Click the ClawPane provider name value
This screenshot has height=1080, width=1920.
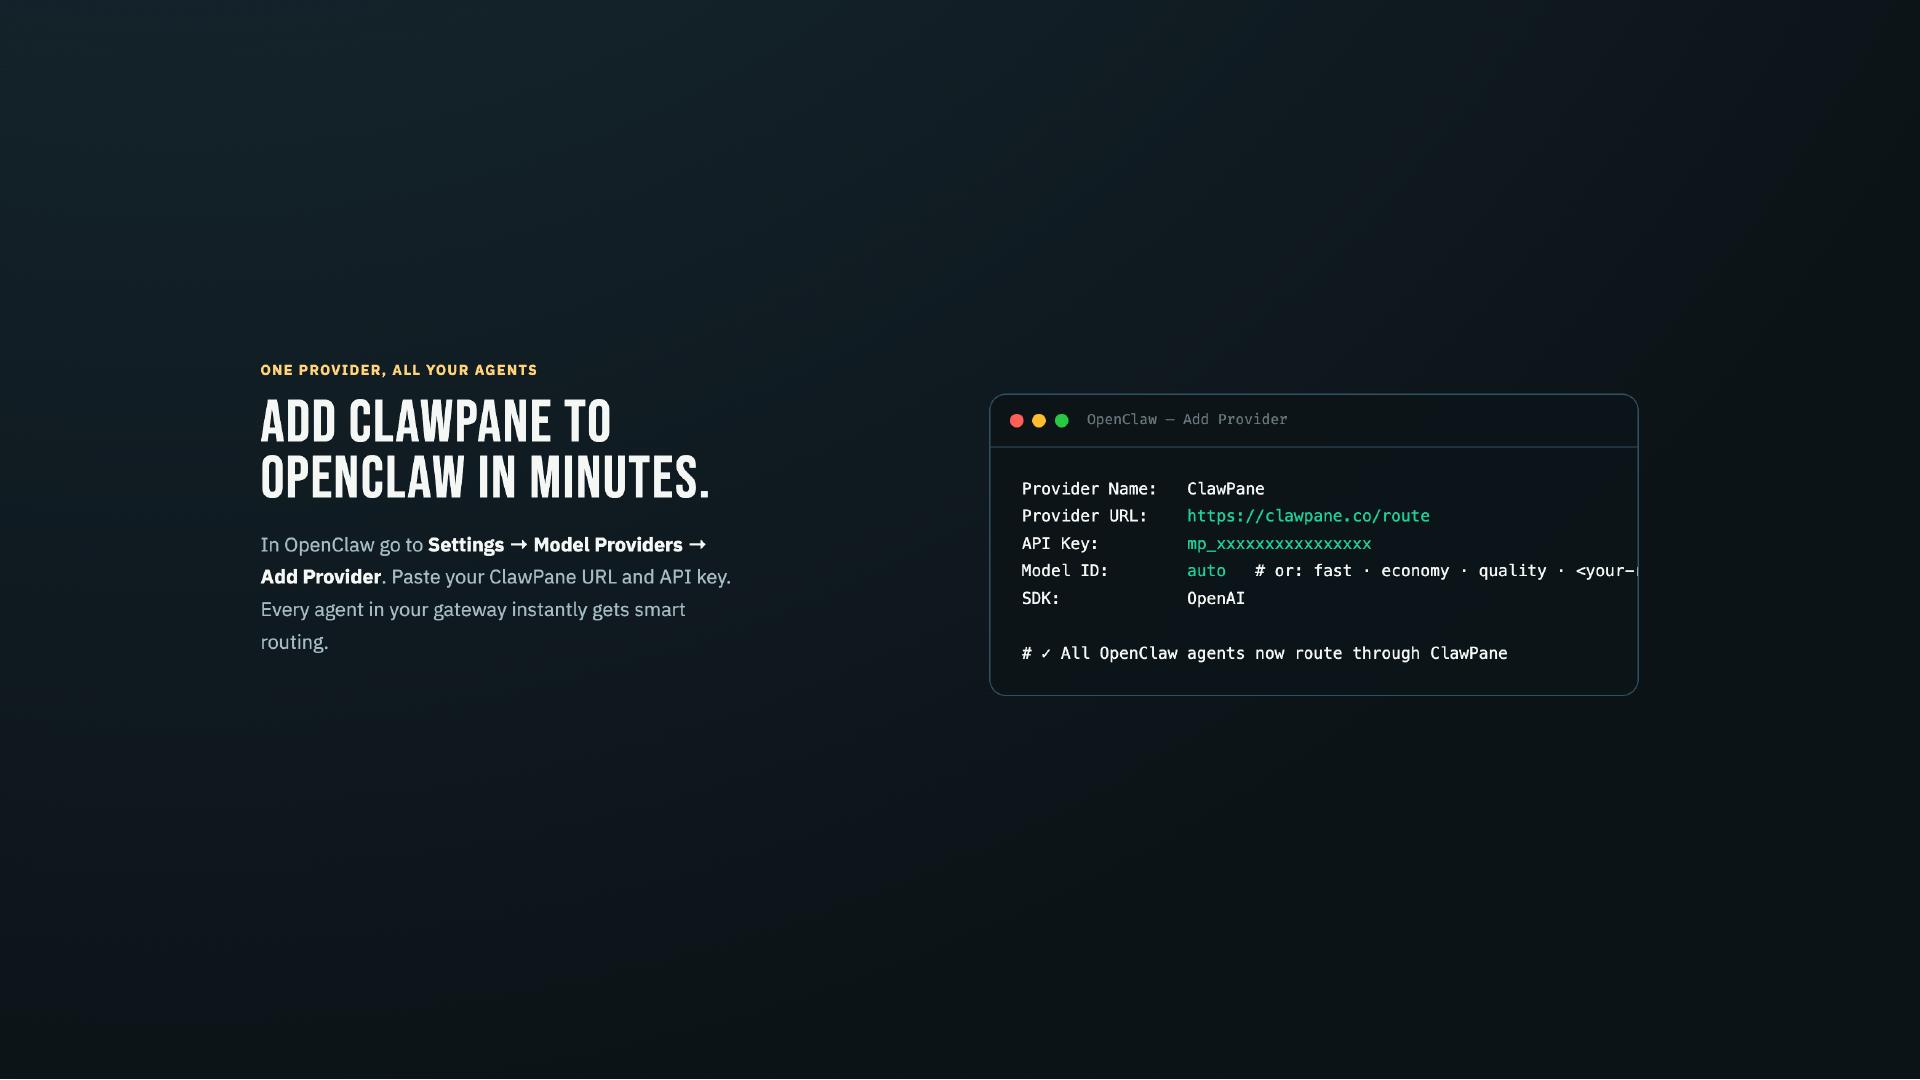(1225, 489)
